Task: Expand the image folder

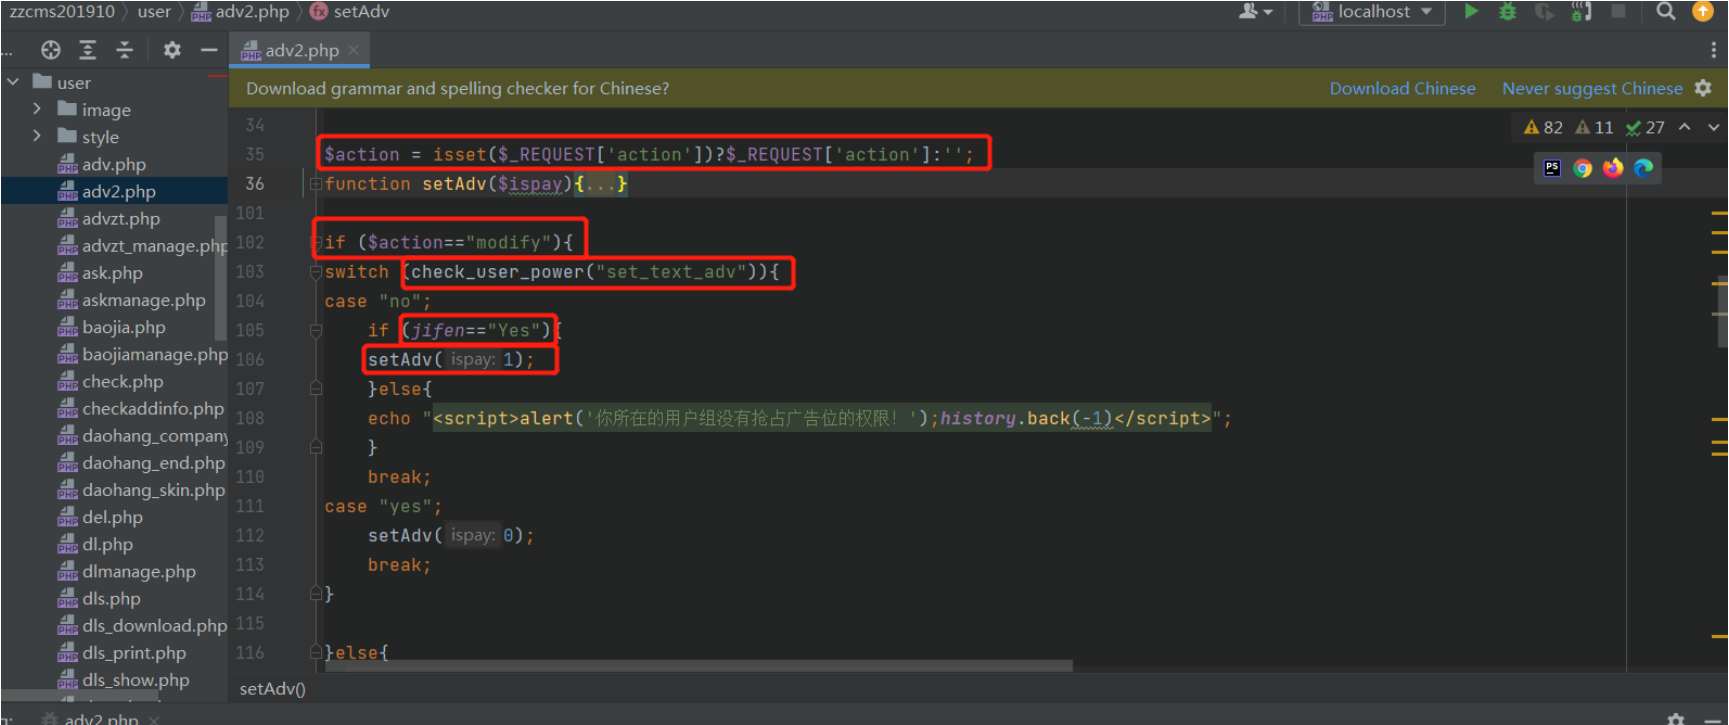Action: (x=37, y=109)
